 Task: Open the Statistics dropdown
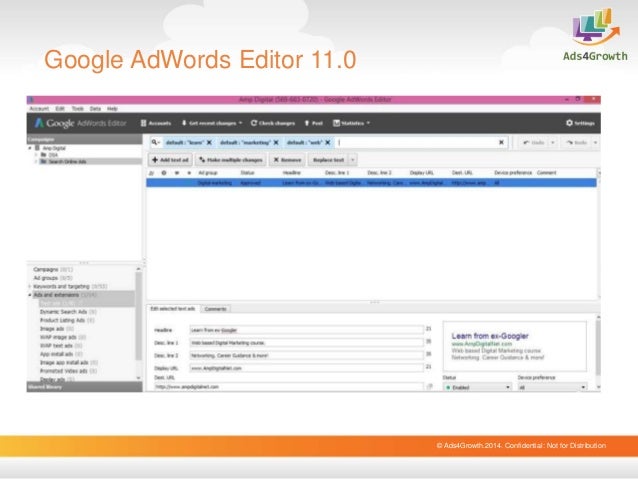[352, 123]
